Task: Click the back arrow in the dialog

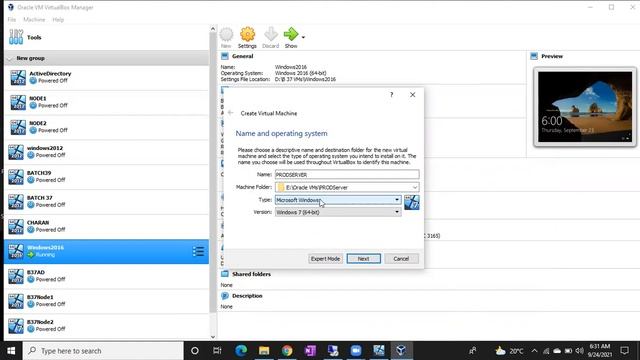Action: [231, 113]
